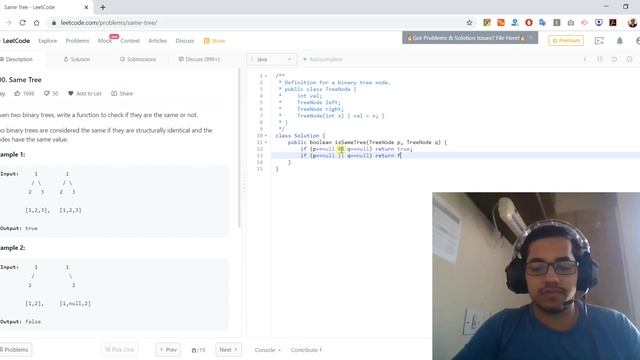The height and width of the screenshot is (360, 640).
Task: Open the notifications bell icon
Action: (620, 41)
